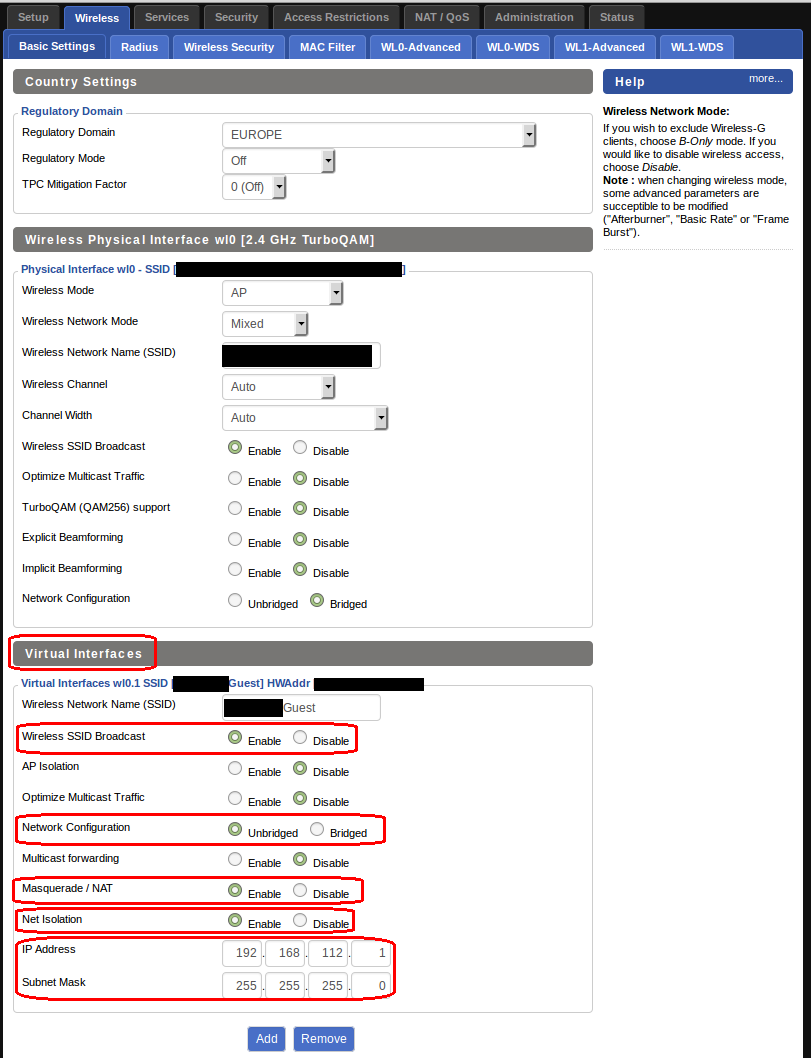The image size is (811, 1058).
Task: Click the wl0 SSID name field
Action: (301, 356)
